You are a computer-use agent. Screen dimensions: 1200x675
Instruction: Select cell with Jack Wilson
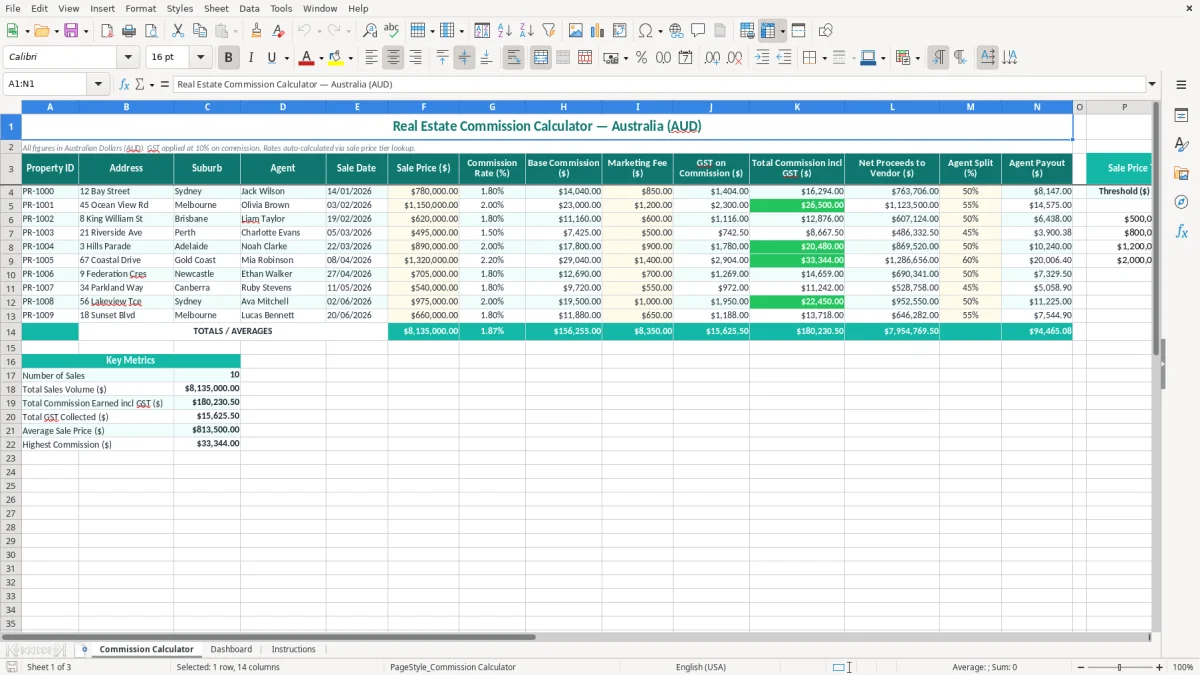click(x=283, y=191)
